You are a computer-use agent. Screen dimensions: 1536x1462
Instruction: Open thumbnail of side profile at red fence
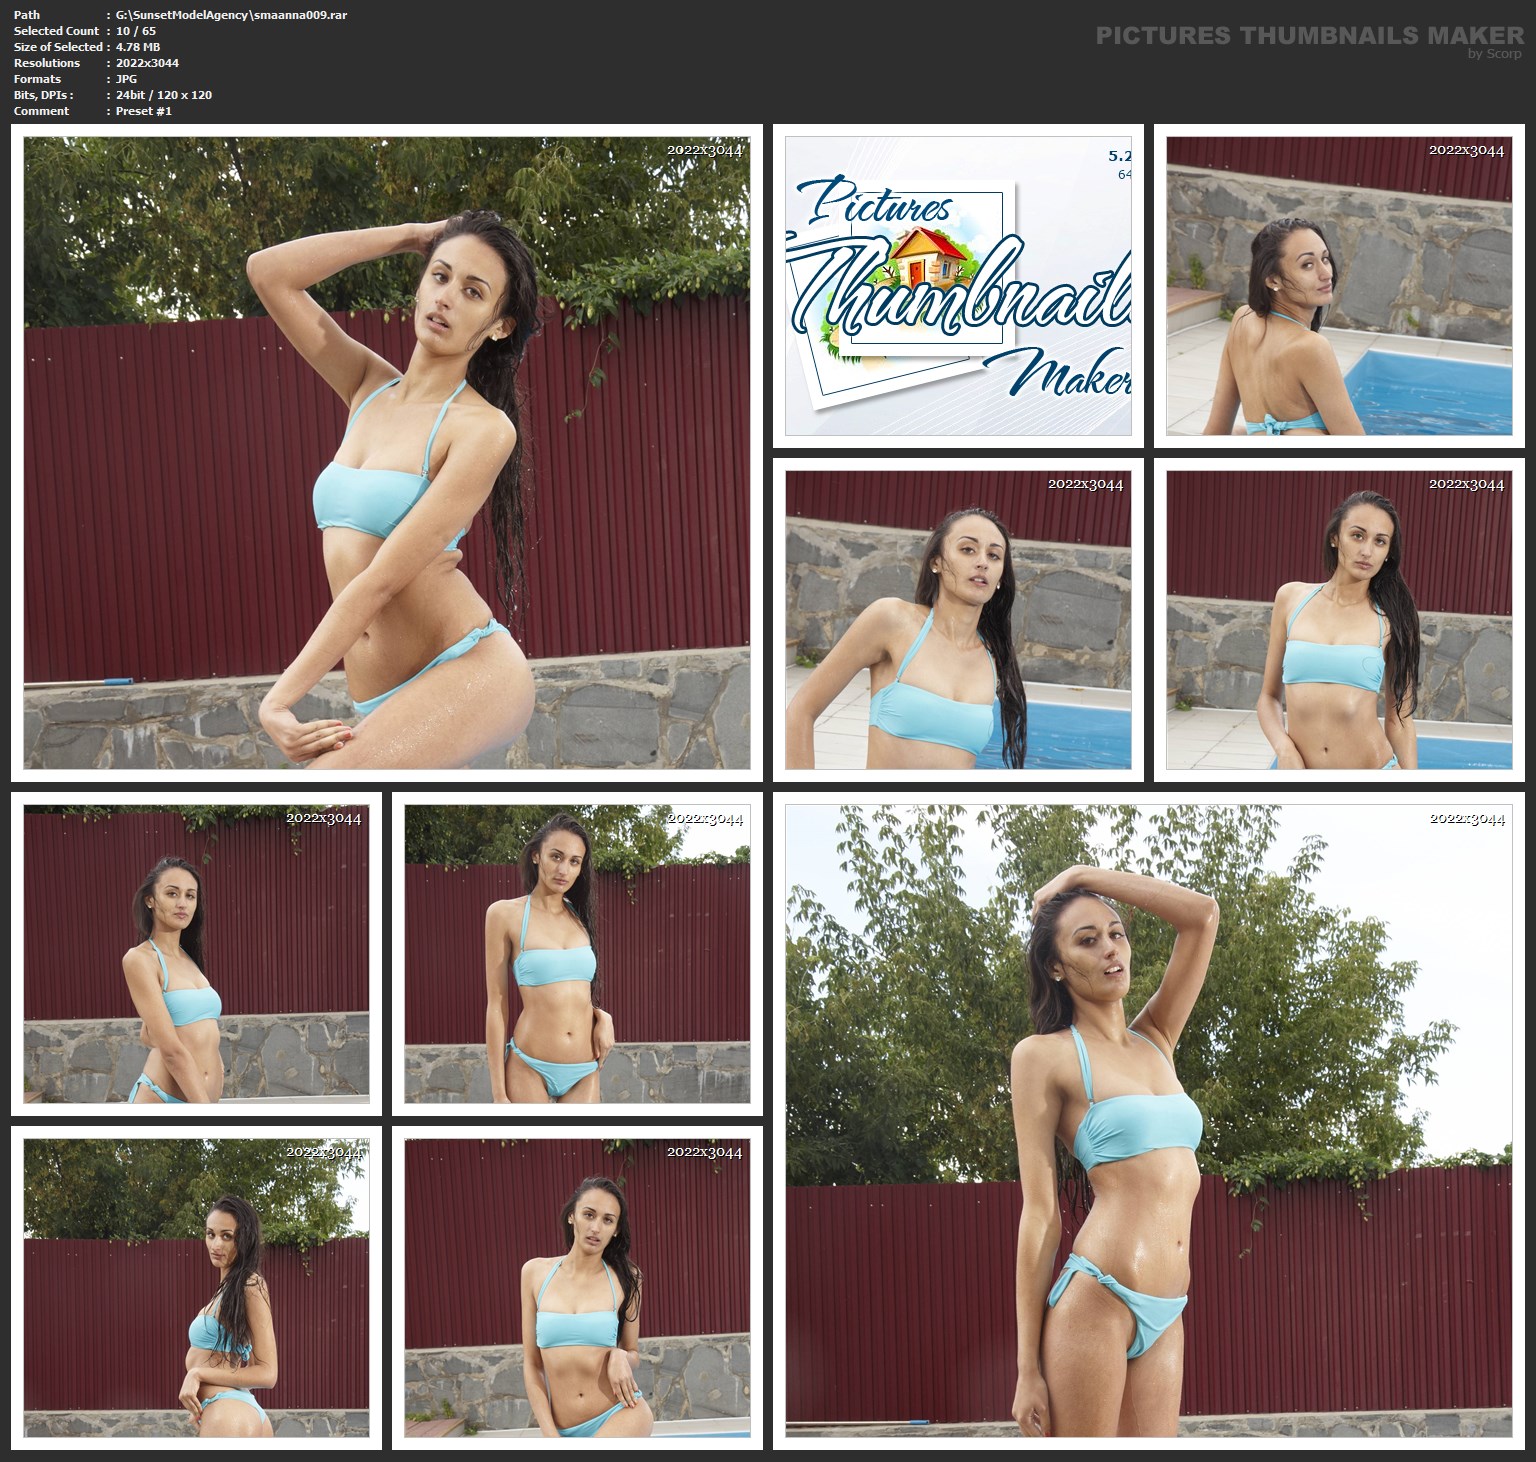click(196, 1287)
